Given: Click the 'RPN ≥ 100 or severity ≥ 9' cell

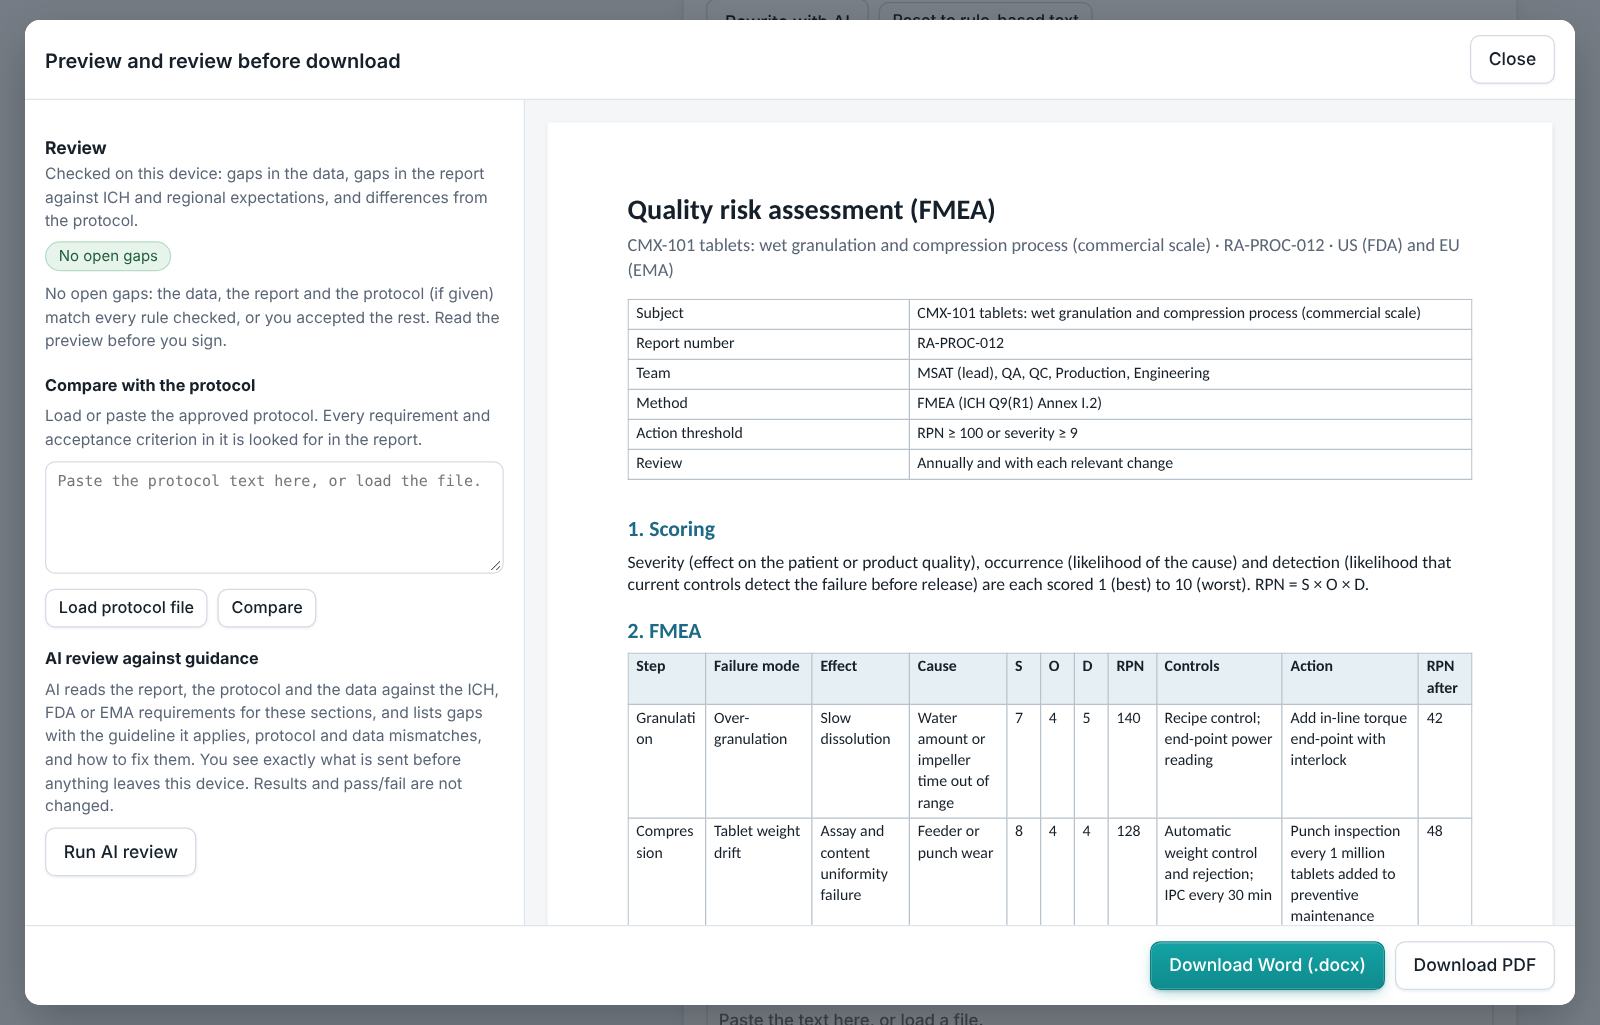Looking at the screenshot, I should (x=1190, y=433).
